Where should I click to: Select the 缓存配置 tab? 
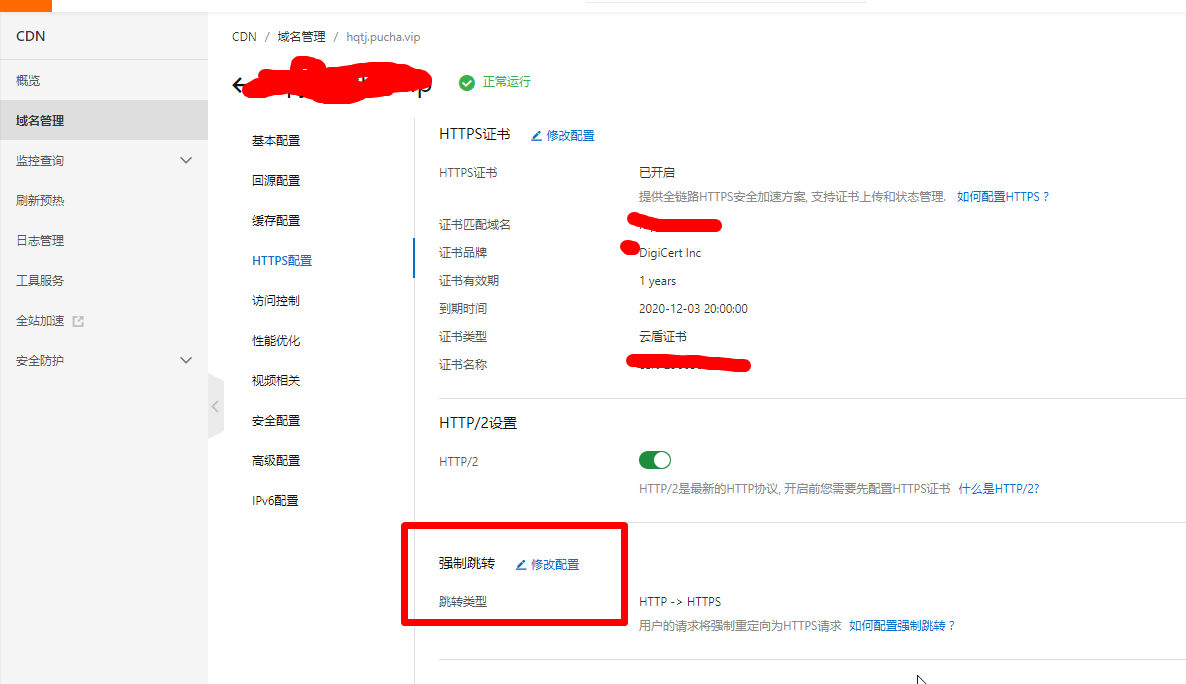point(276,221)
